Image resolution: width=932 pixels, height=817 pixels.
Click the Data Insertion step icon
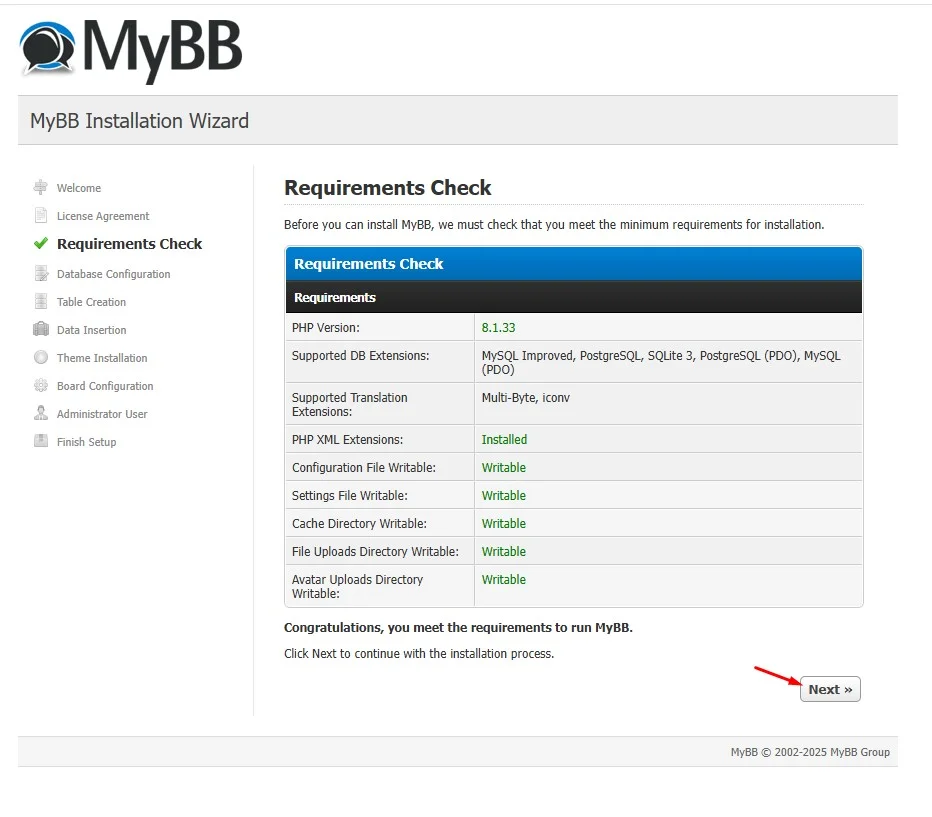pyautogui.click(x=40, y=329)
